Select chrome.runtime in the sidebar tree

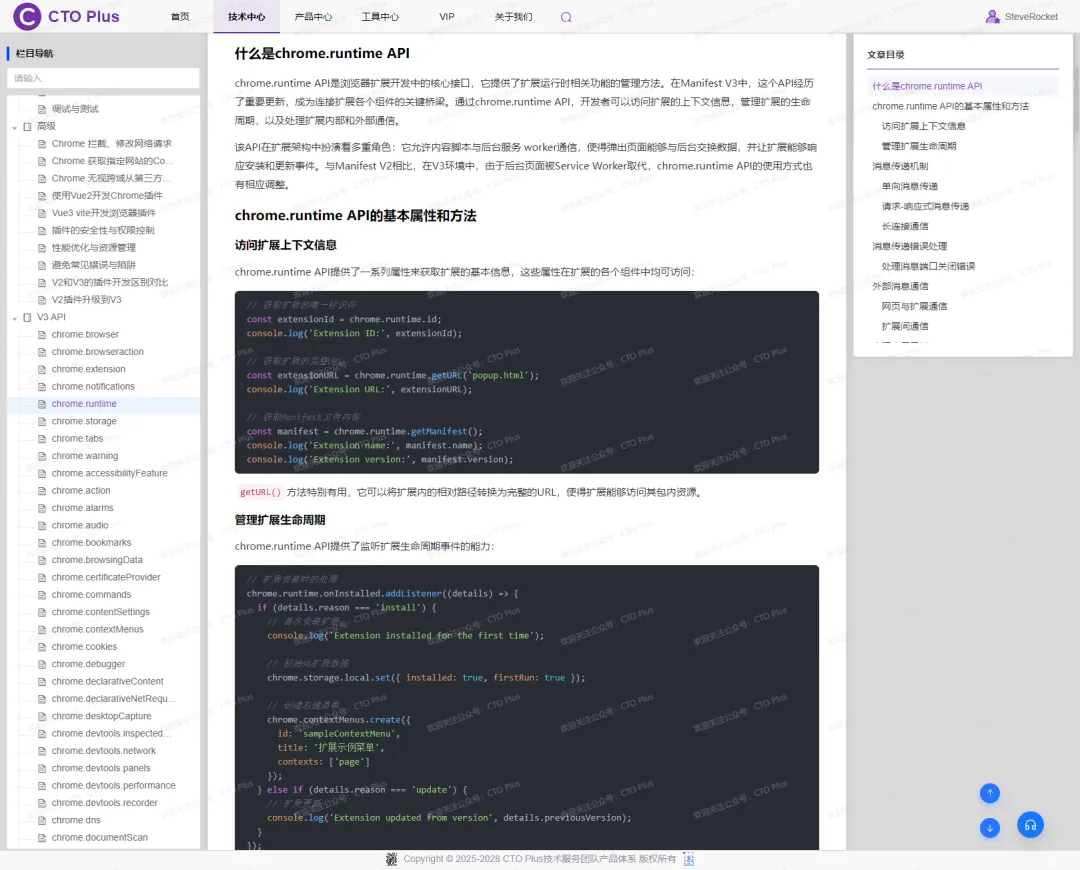pyautogui.click(x=84, y=404)
